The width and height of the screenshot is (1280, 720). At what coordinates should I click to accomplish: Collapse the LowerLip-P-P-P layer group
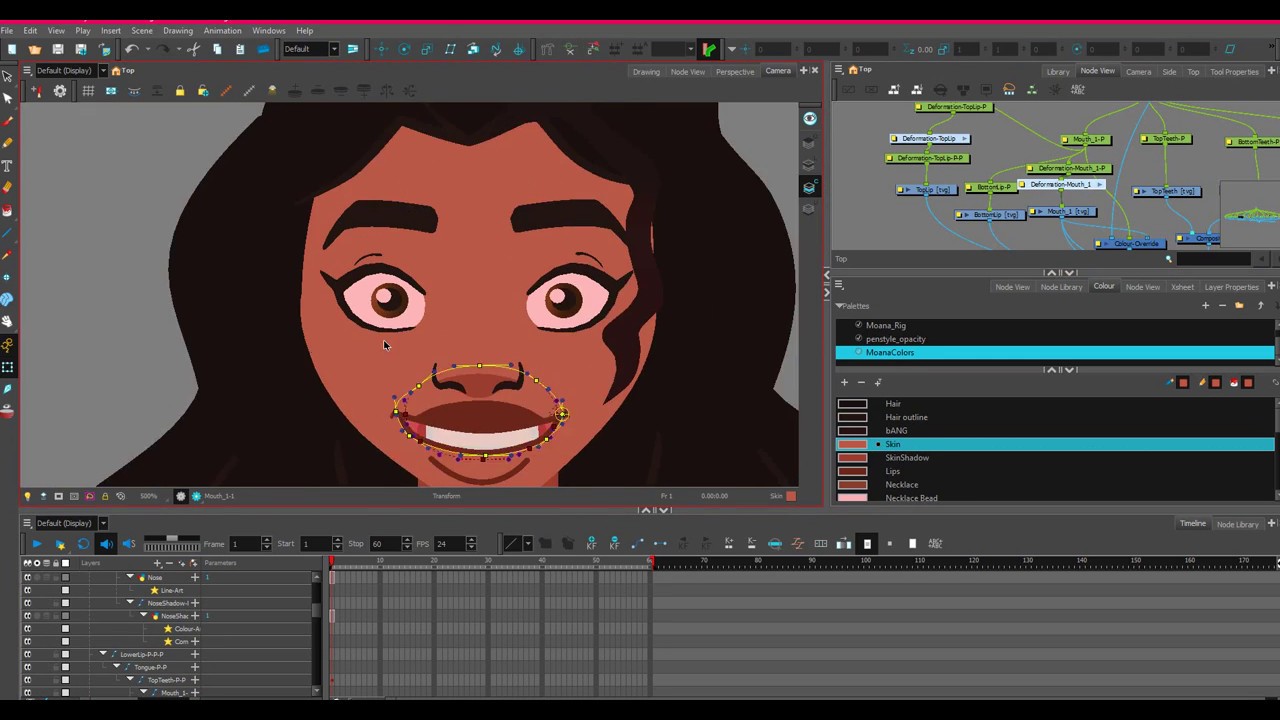[102, 654]
